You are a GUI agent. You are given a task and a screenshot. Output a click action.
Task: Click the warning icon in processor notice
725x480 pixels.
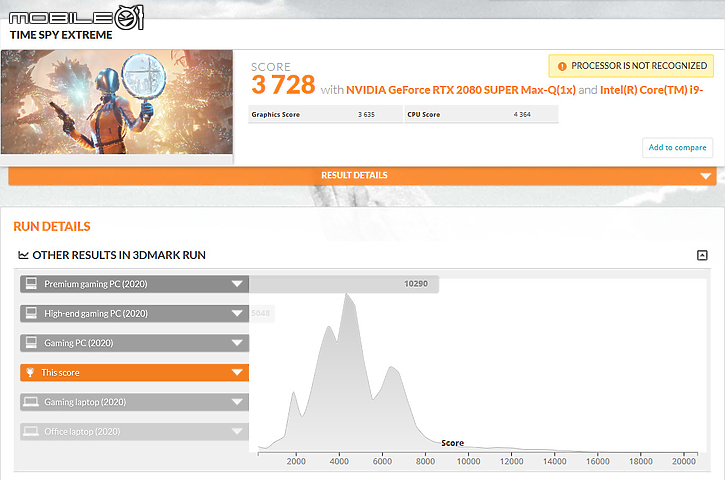pyautogui.click(x=562, y=66)
